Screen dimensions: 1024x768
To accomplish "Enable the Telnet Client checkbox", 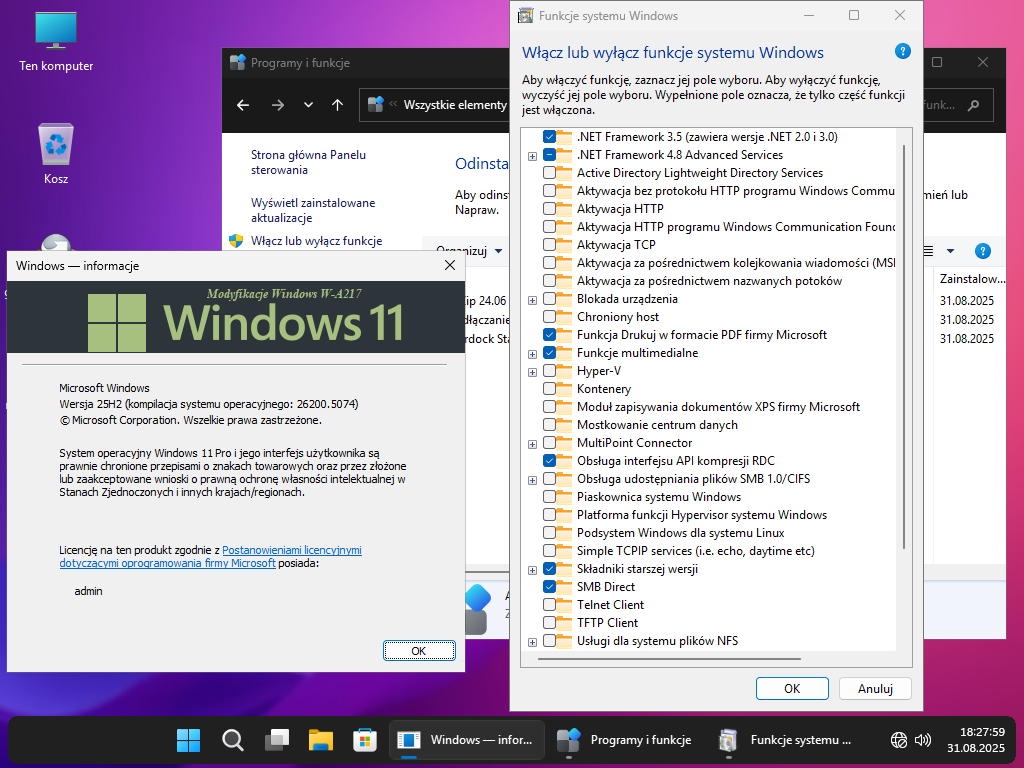I will [550, 605].
